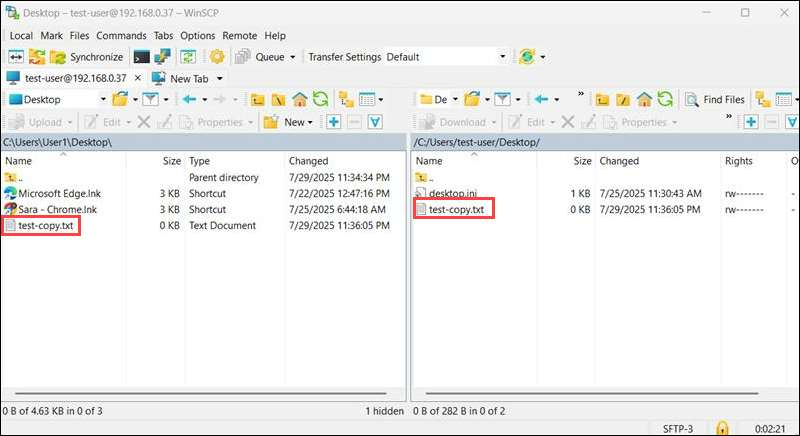Expand the globe refresh icon's dropdown arrow
The height and width of the screenshot is (436, 800).
tap(542, 57)
